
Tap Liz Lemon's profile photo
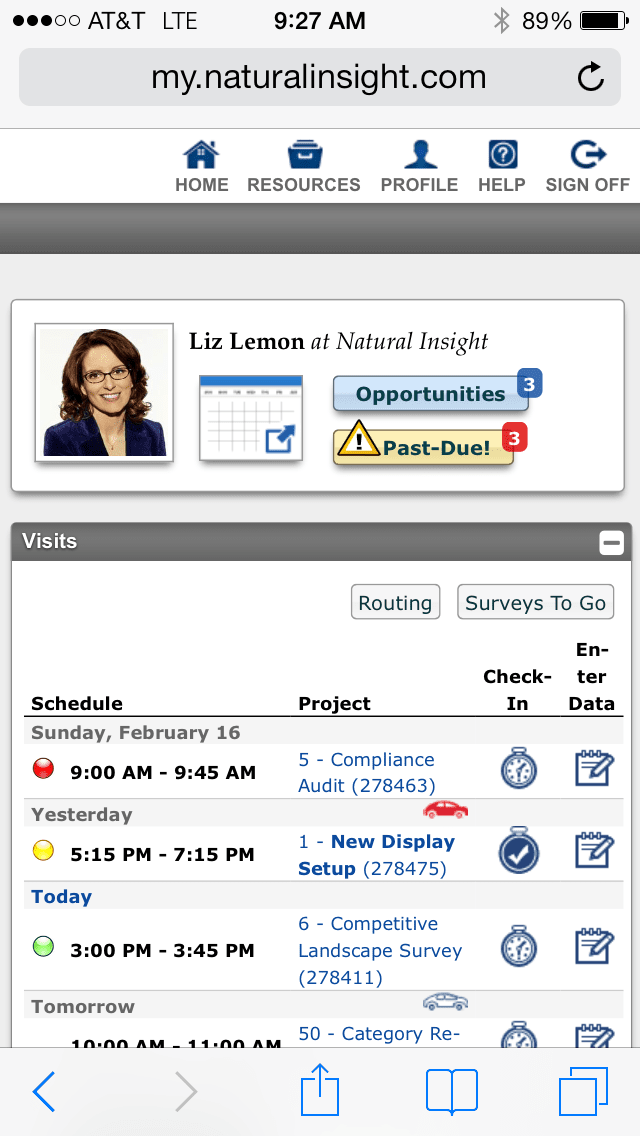point(104,391)
